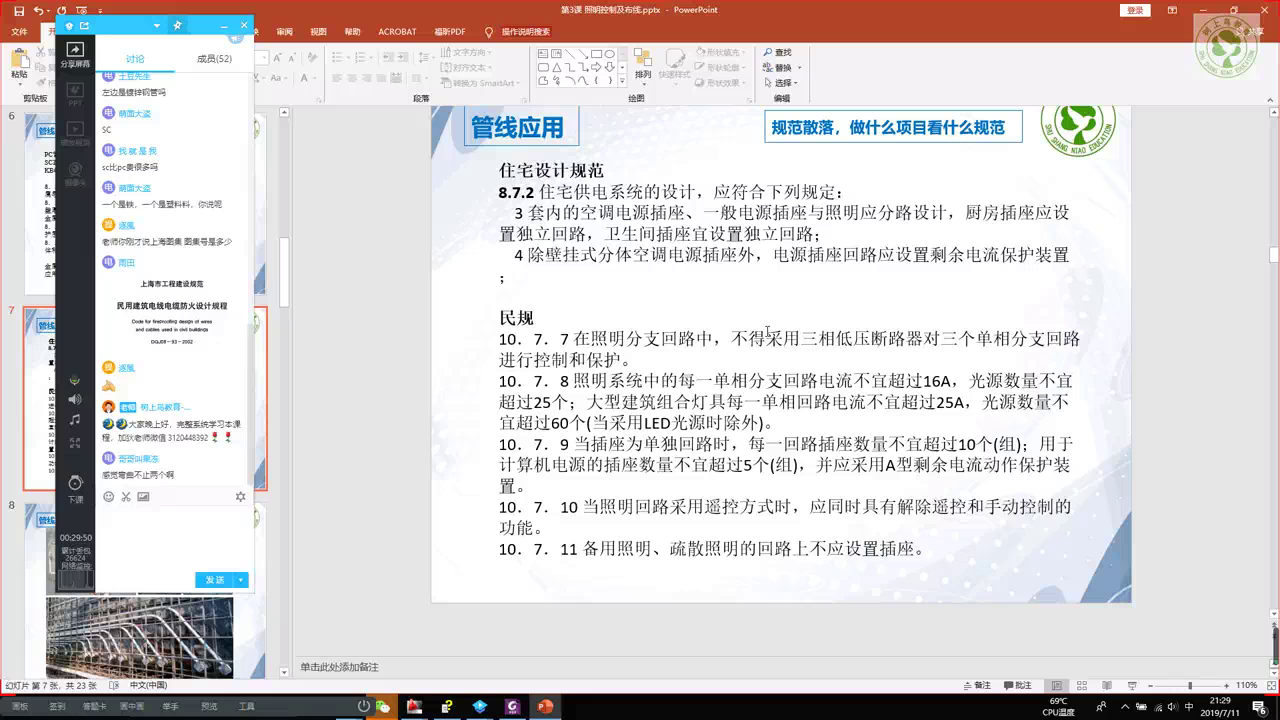Image resolution: width=1280 pixels, height=720 pixels.
Task: Open the emoji picker in chat
Action: point(108,496)
